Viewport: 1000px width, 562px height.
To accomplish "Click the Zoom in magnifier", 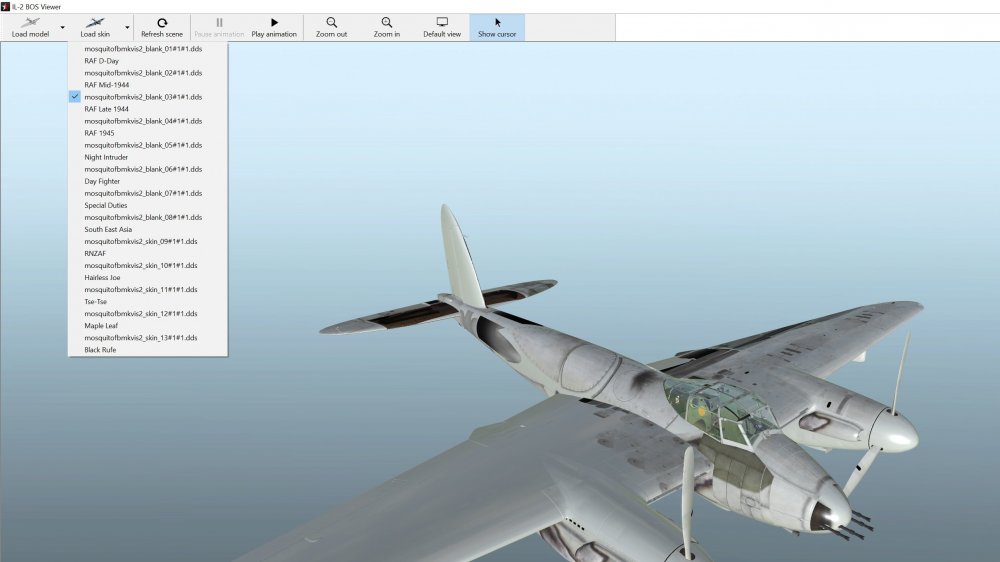I will pos(386,22).
